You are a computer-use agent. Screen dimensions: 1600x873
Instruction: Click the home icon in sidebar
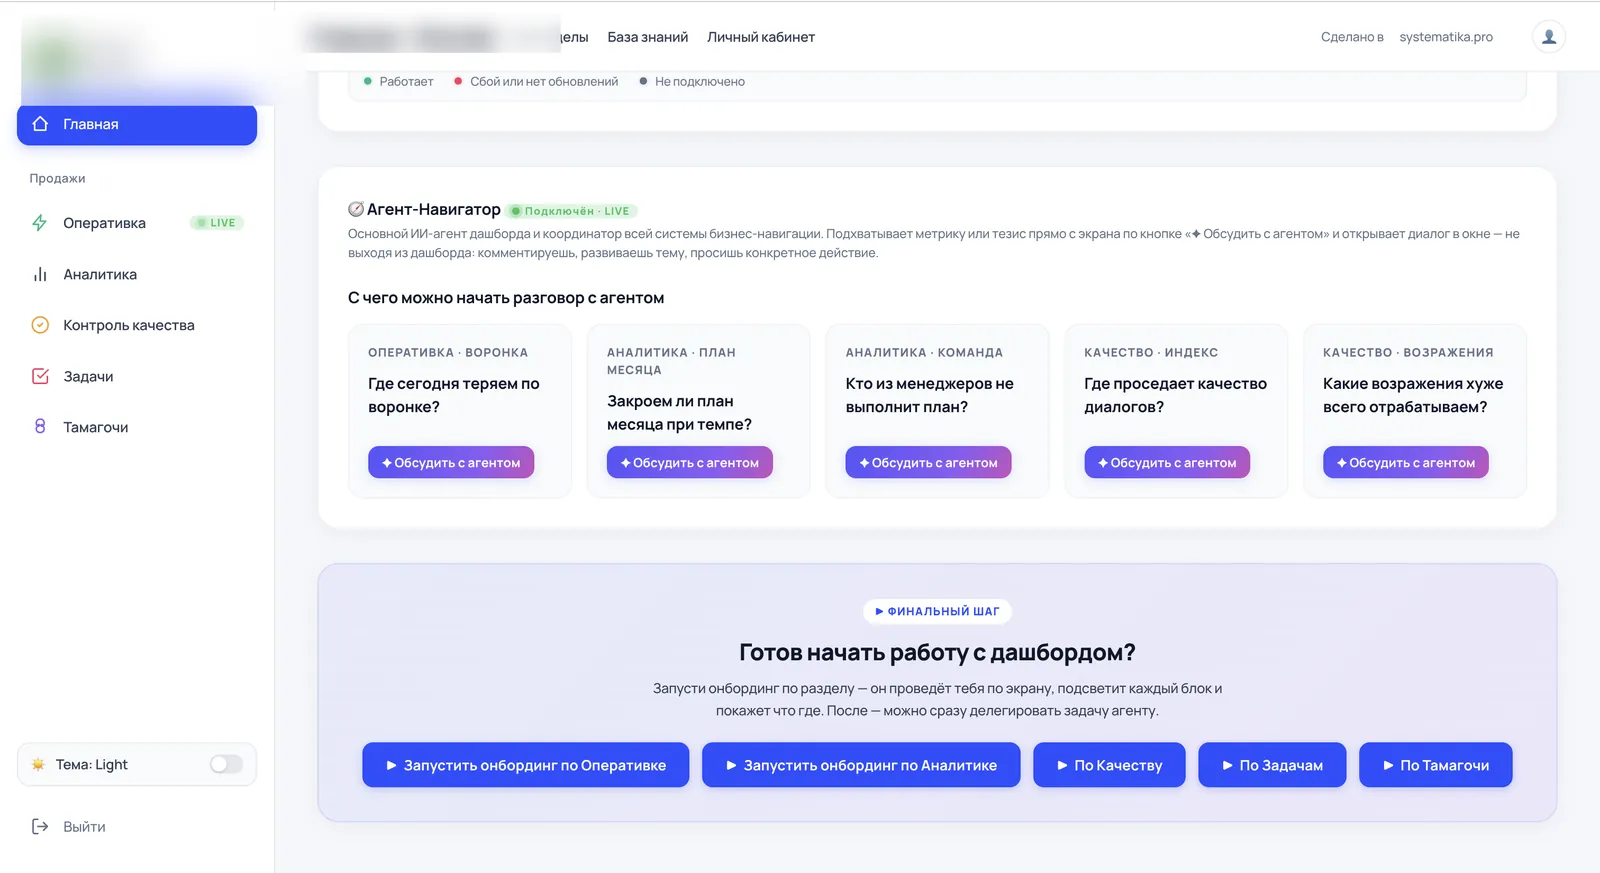pyautogui.click(x=40, y=124)
